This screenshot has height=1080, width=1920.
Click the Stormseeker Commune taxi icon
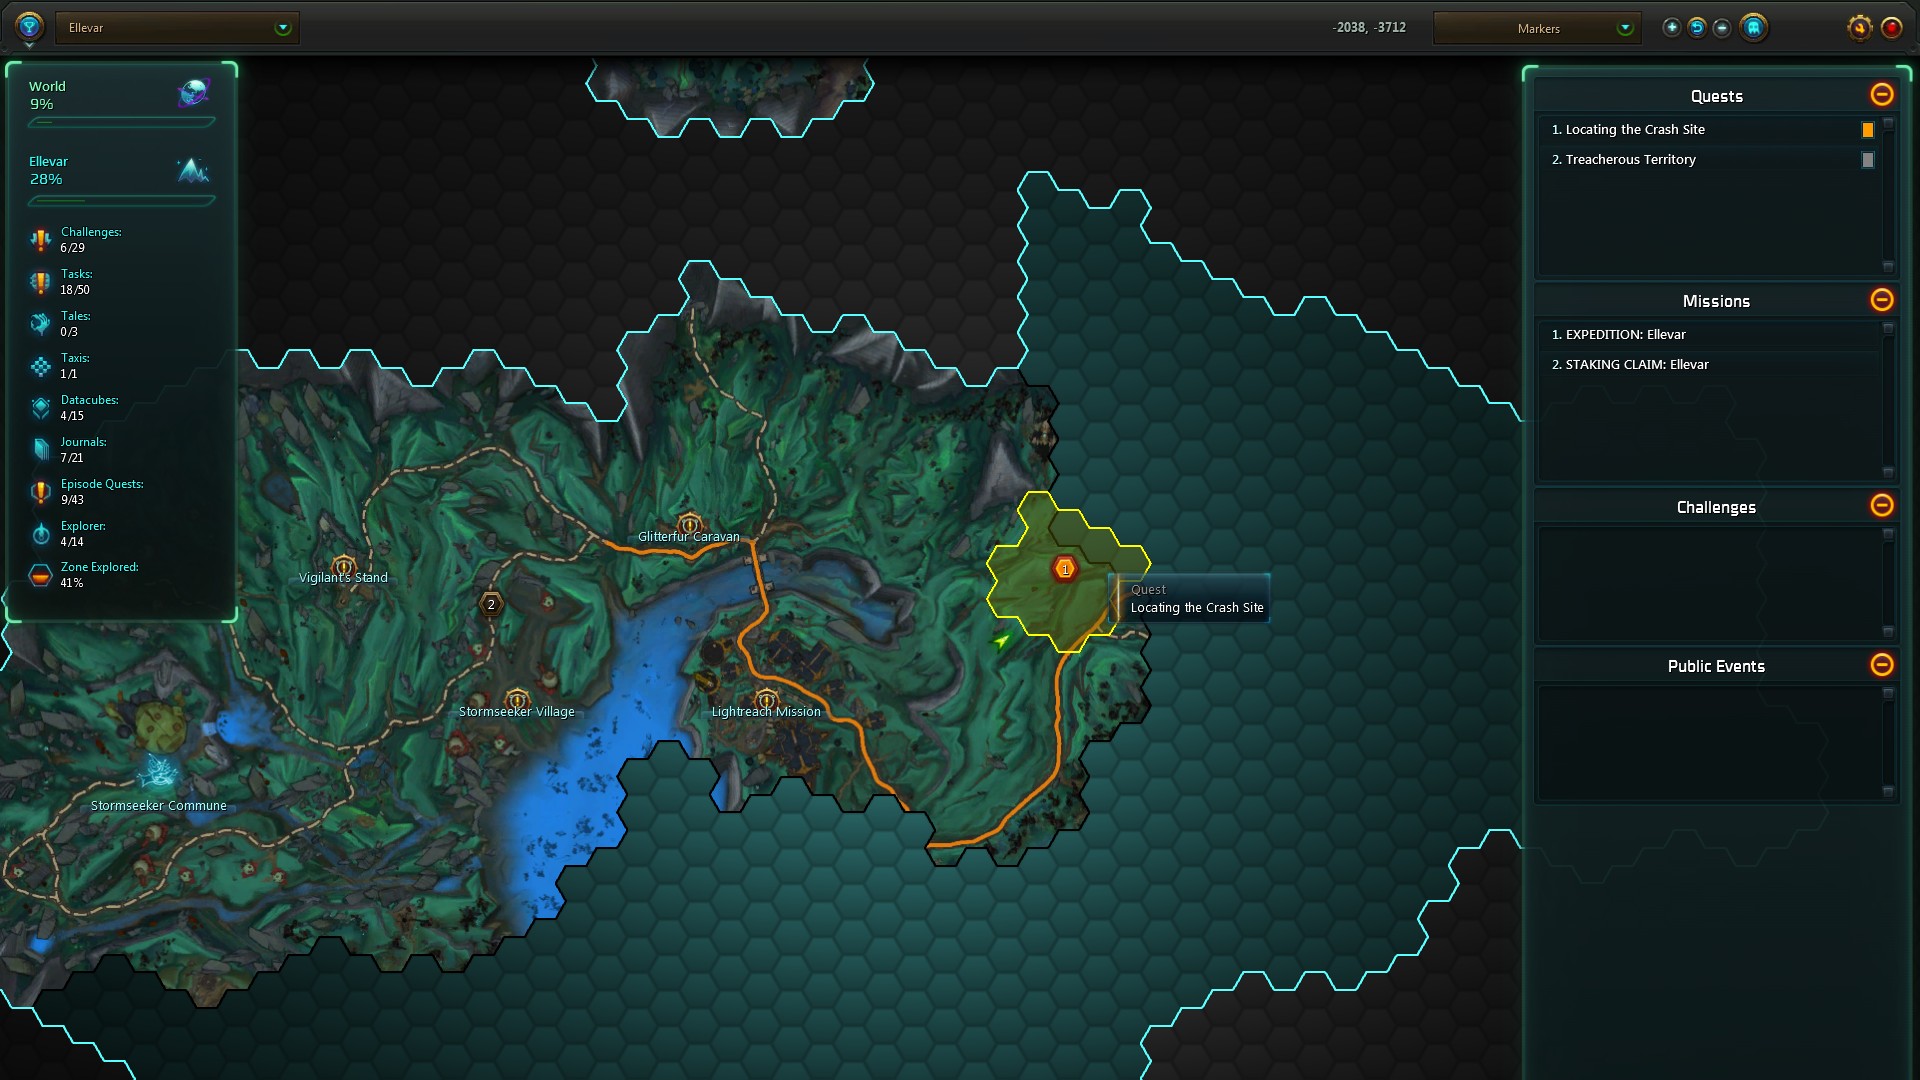click(x=158, y=773)
